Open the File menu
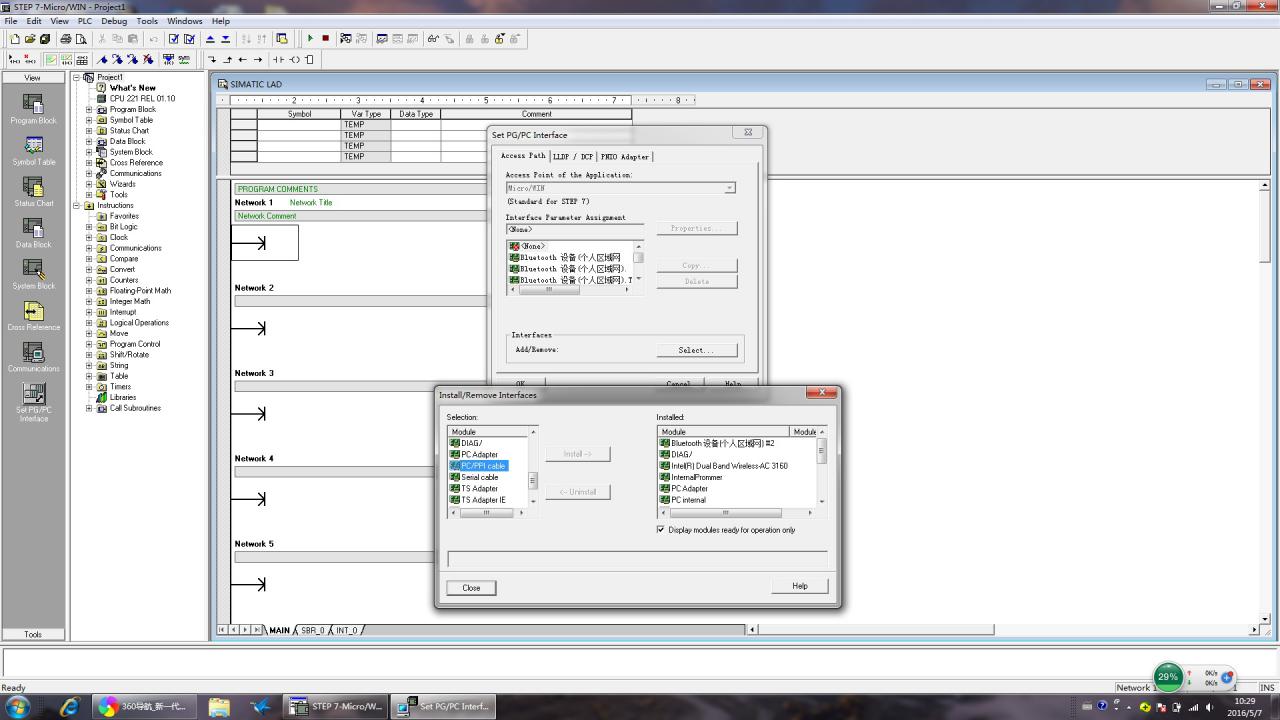Viewport: 1280px width, 720px height. [x=11, y=21]
